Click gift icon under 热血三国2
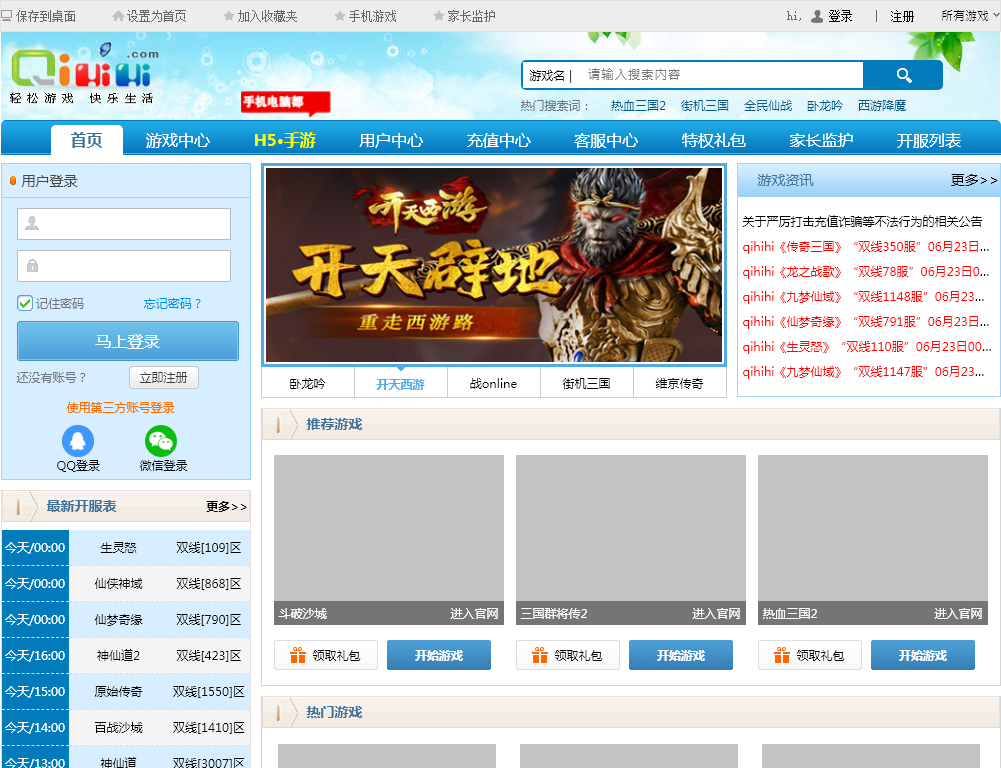This screenshot has height=768, width=1001. click(781, 655)
